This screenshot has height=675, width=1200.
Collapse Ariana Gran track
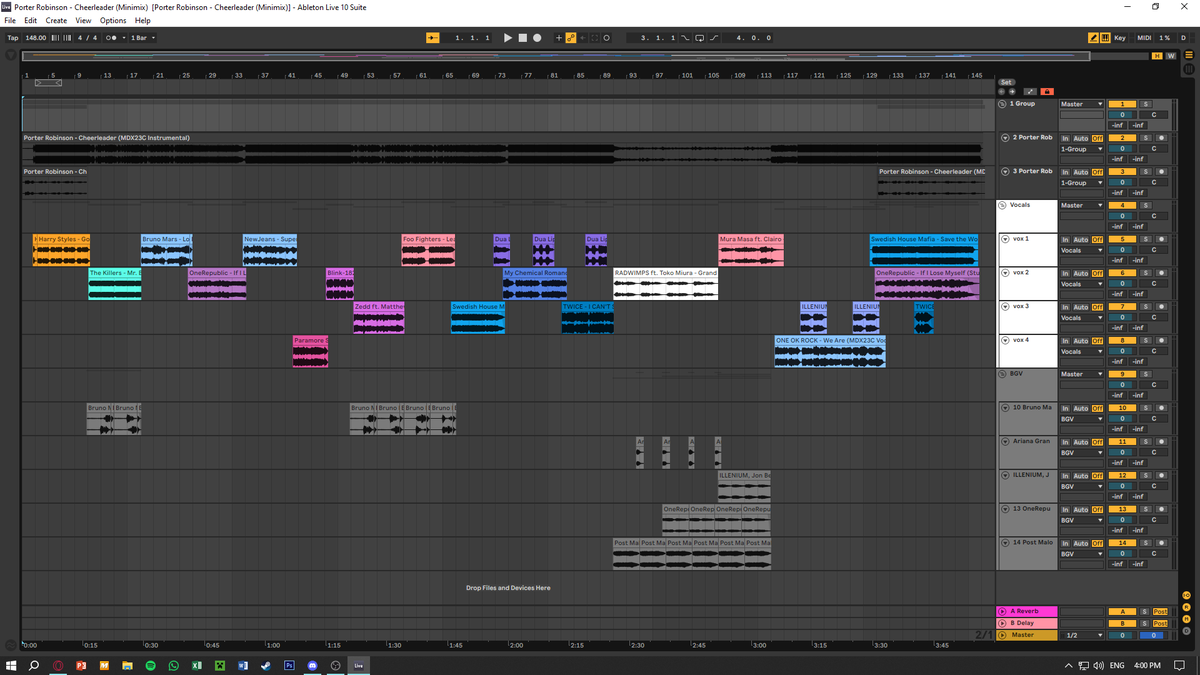coord(1005,441)
